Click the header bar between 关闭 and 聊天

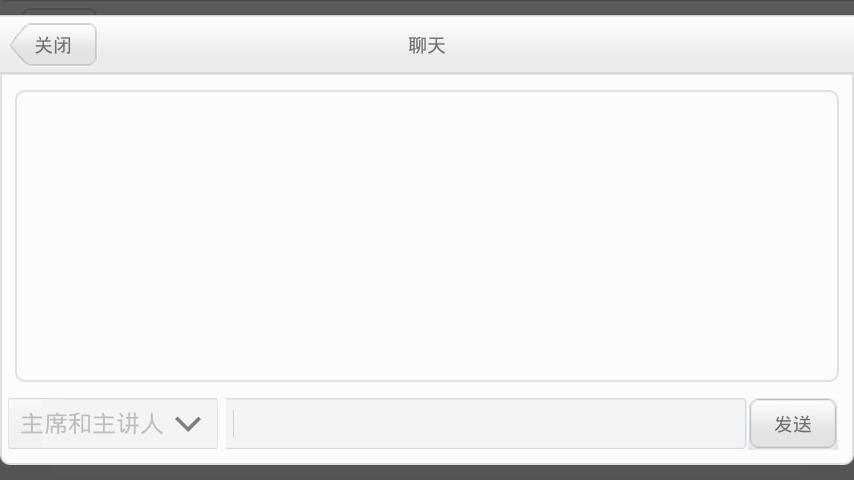[x=253, y=45]
